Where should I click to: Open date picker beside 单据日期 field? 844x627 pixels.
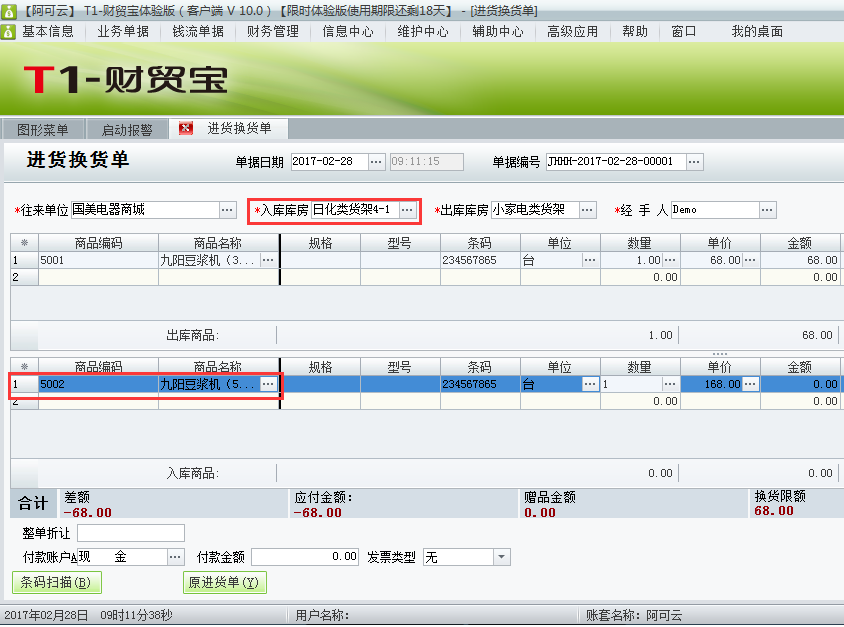[377, 161]
